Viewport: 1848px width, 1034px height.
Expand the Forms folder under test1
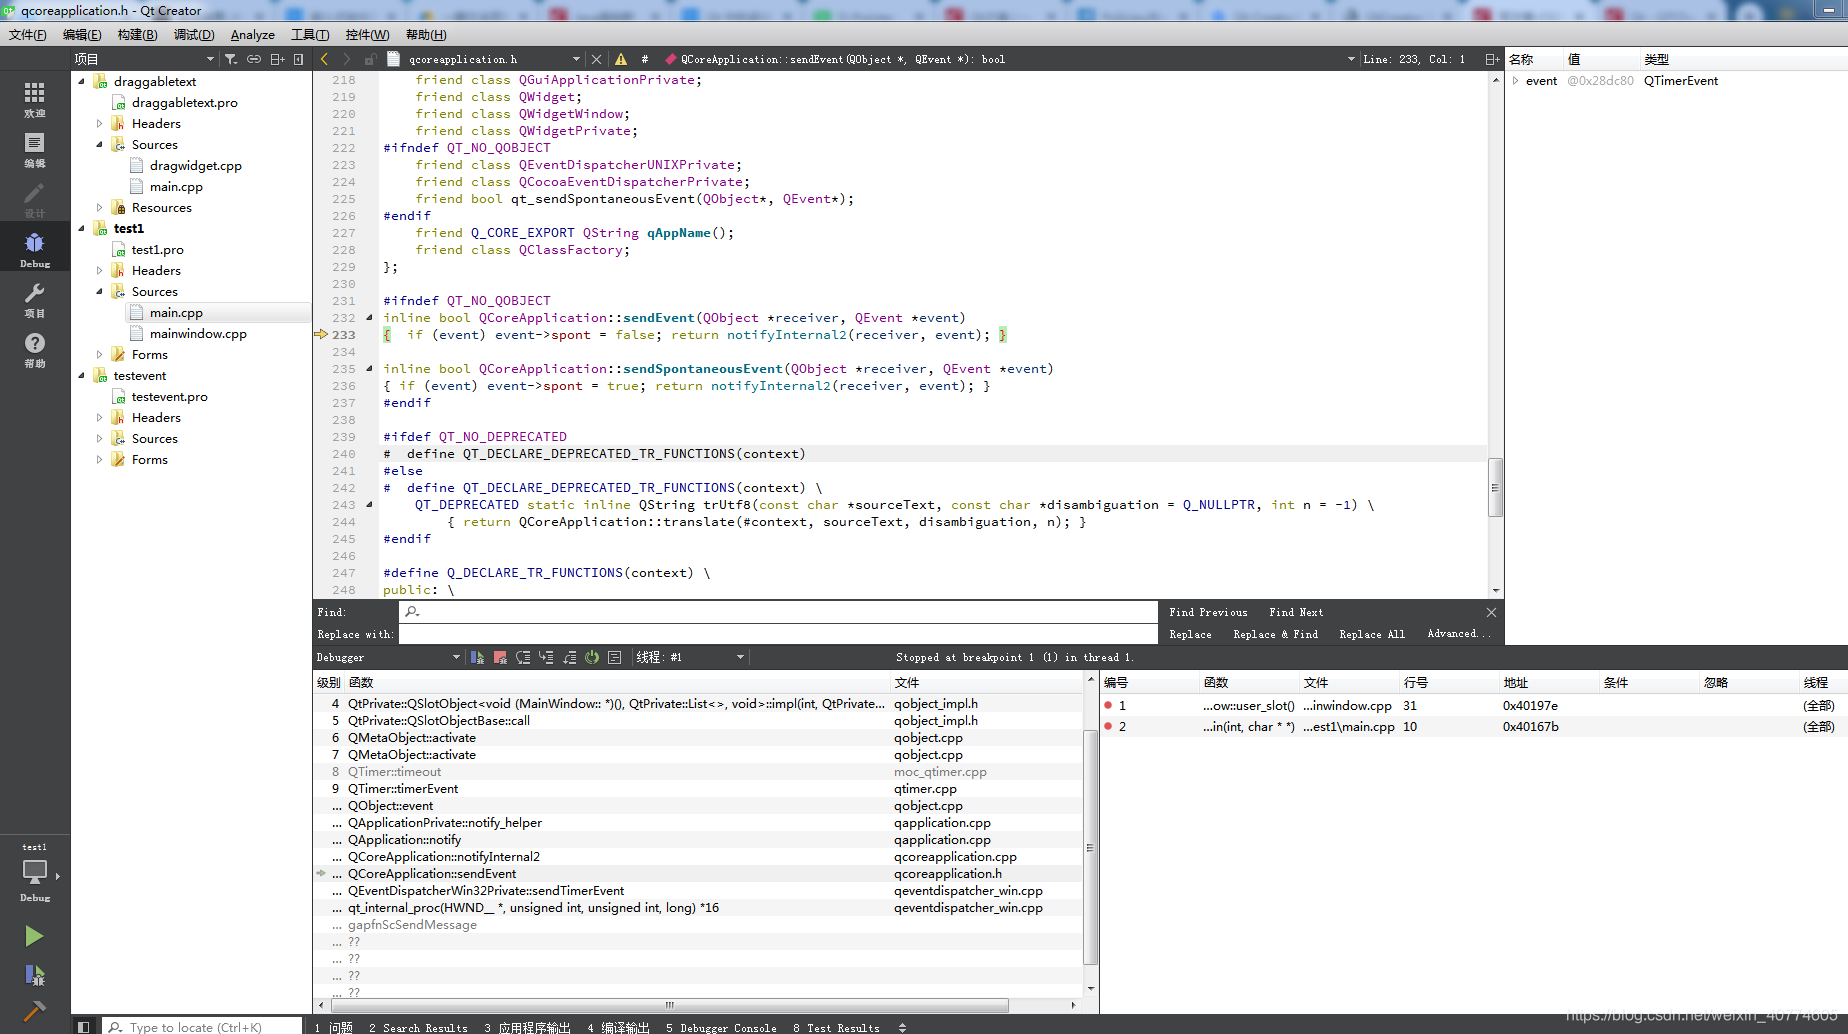click(x=99, y=355)
